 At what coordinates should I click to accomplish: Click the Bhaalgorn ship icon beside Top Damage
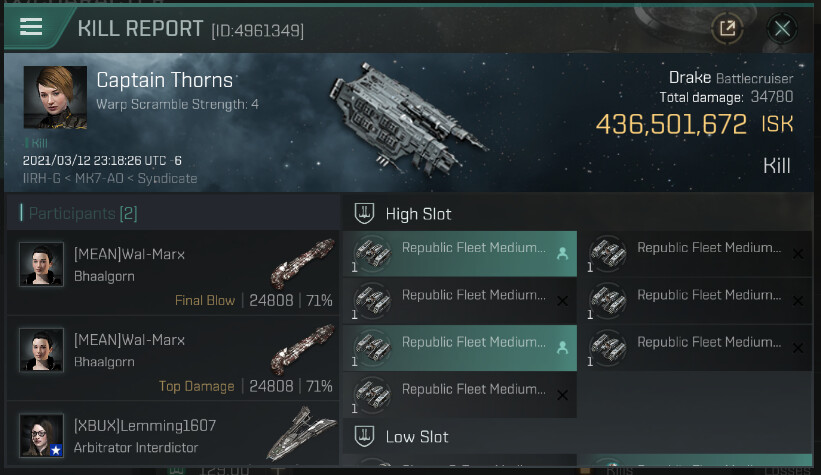(301, 349)
